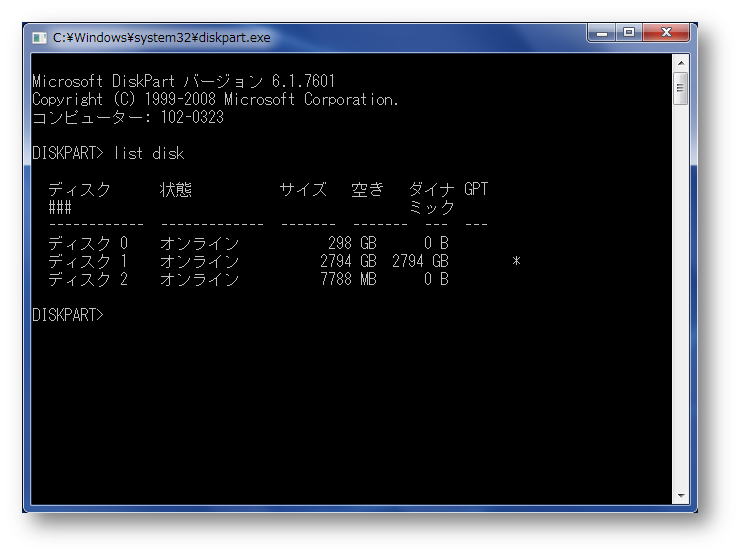This screenshot has width=740, height=555.
Task: Click the '空き' column header
Action: pos(368,190)
